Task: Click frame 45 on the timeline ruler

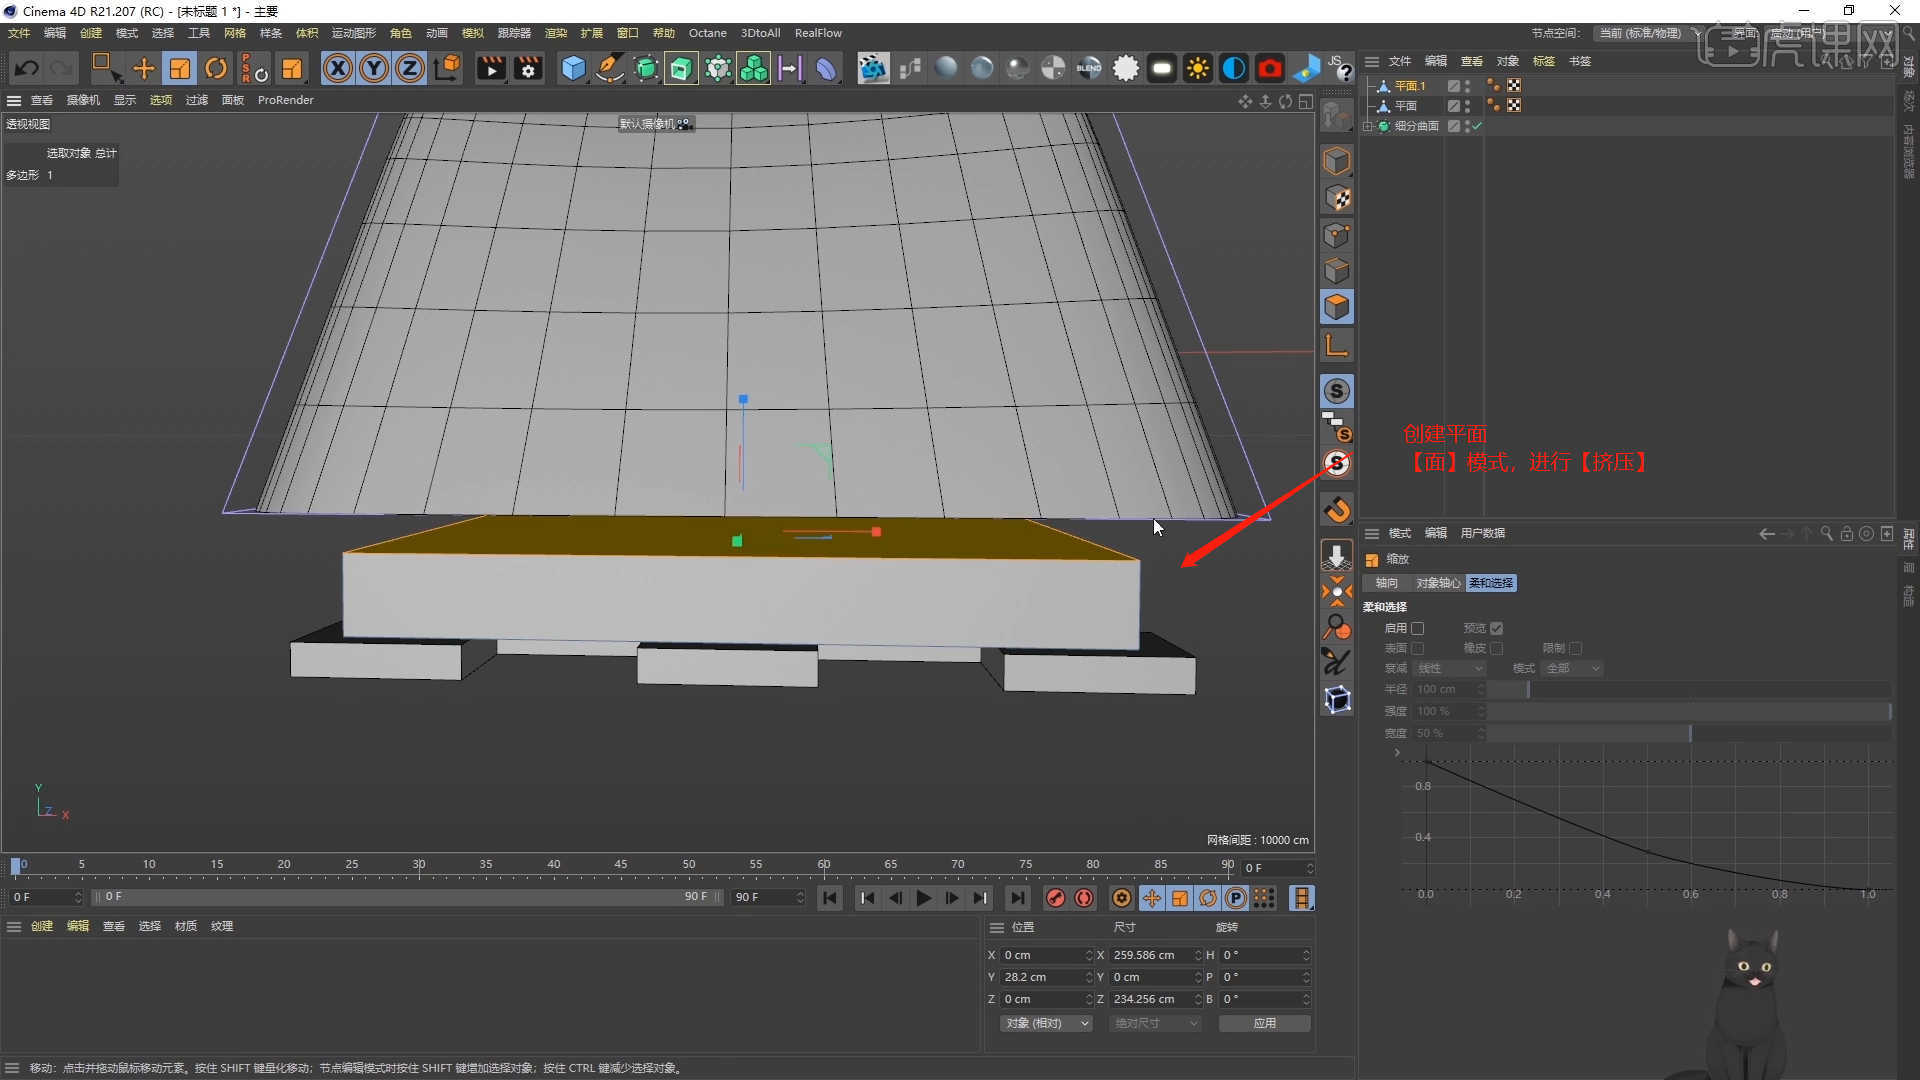Action: pyautogui.click(x=621, y=864)
